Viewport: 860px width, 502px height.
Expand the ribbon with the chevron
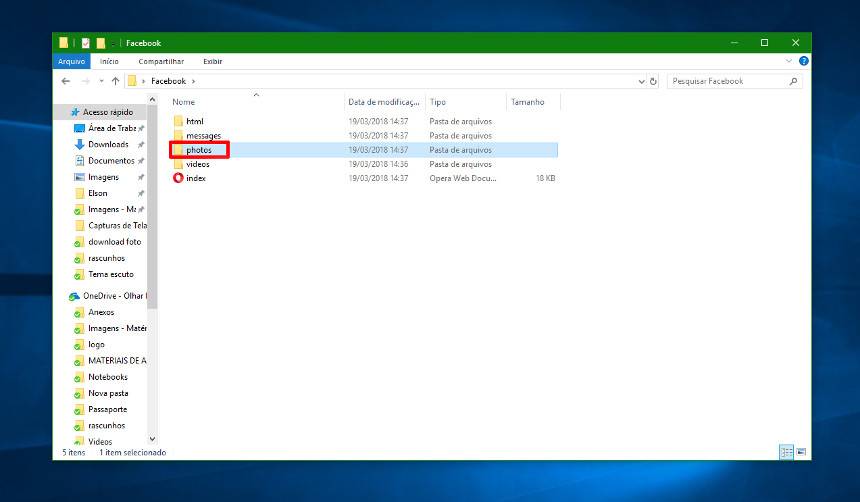(x=789, y=61)
